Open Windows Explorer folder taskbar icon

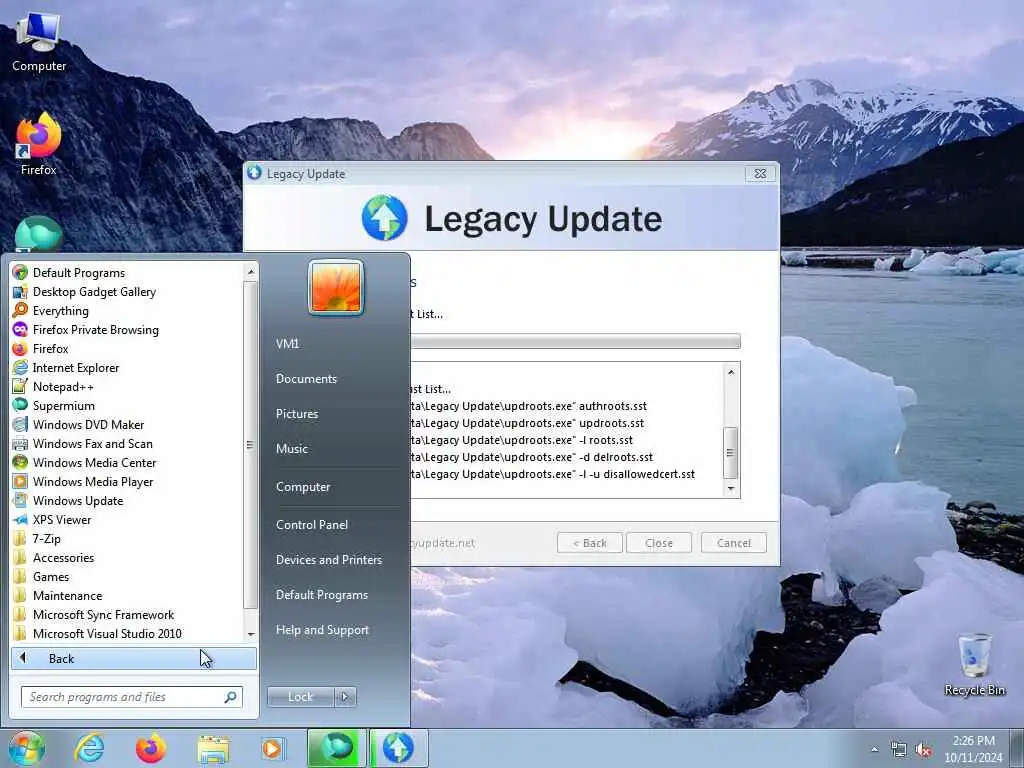pos(214,748)
